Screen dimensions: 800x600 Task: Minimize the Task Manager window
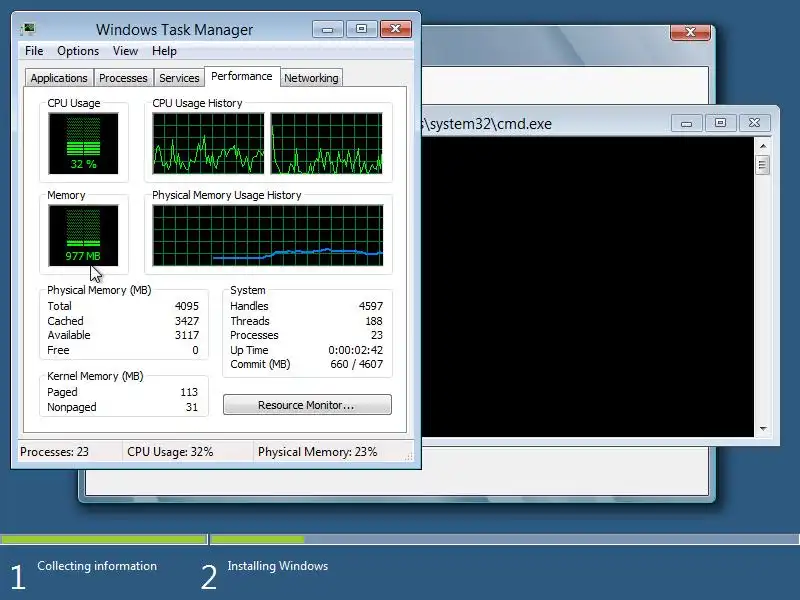point(328,29)
